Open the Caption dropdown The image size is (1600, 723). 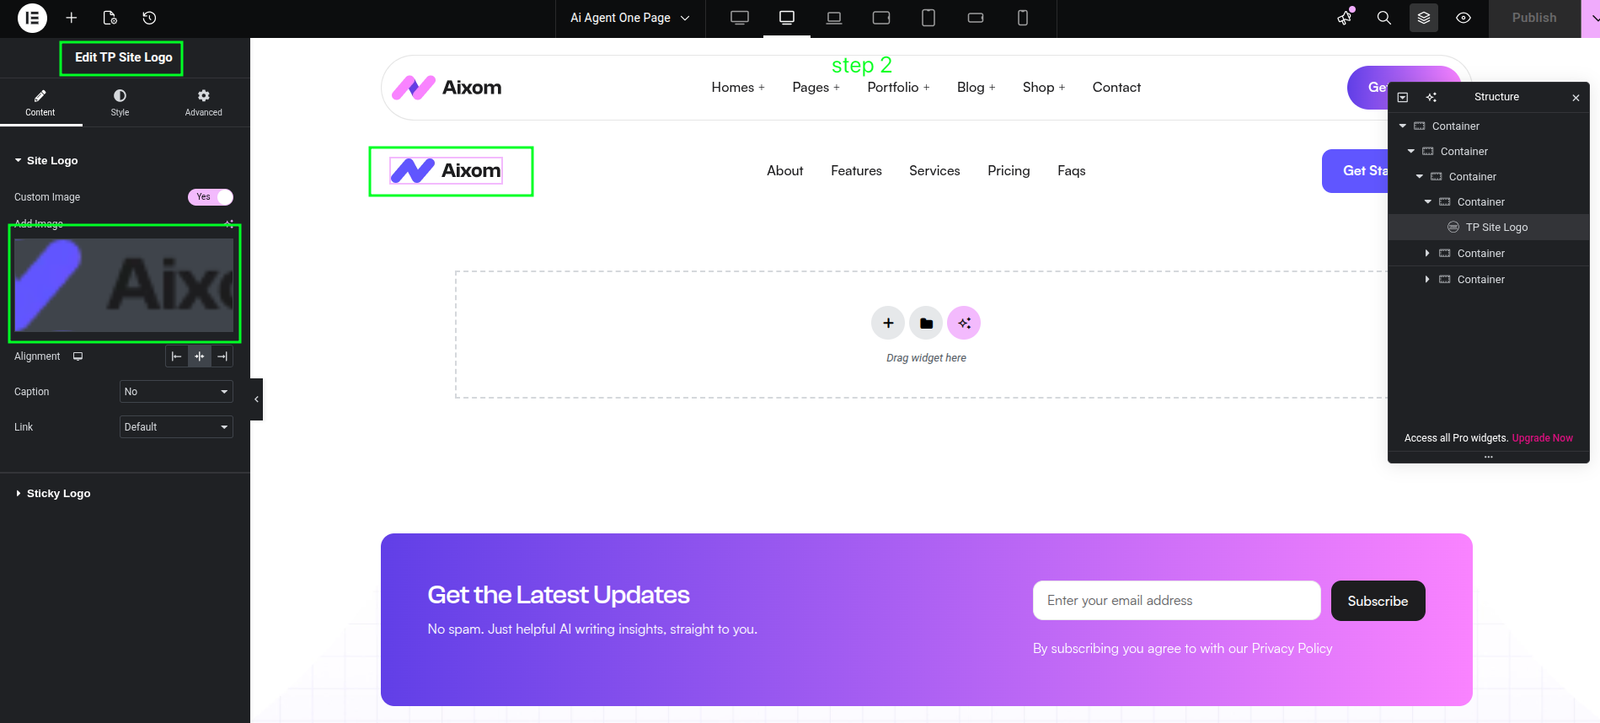point(176,392)
